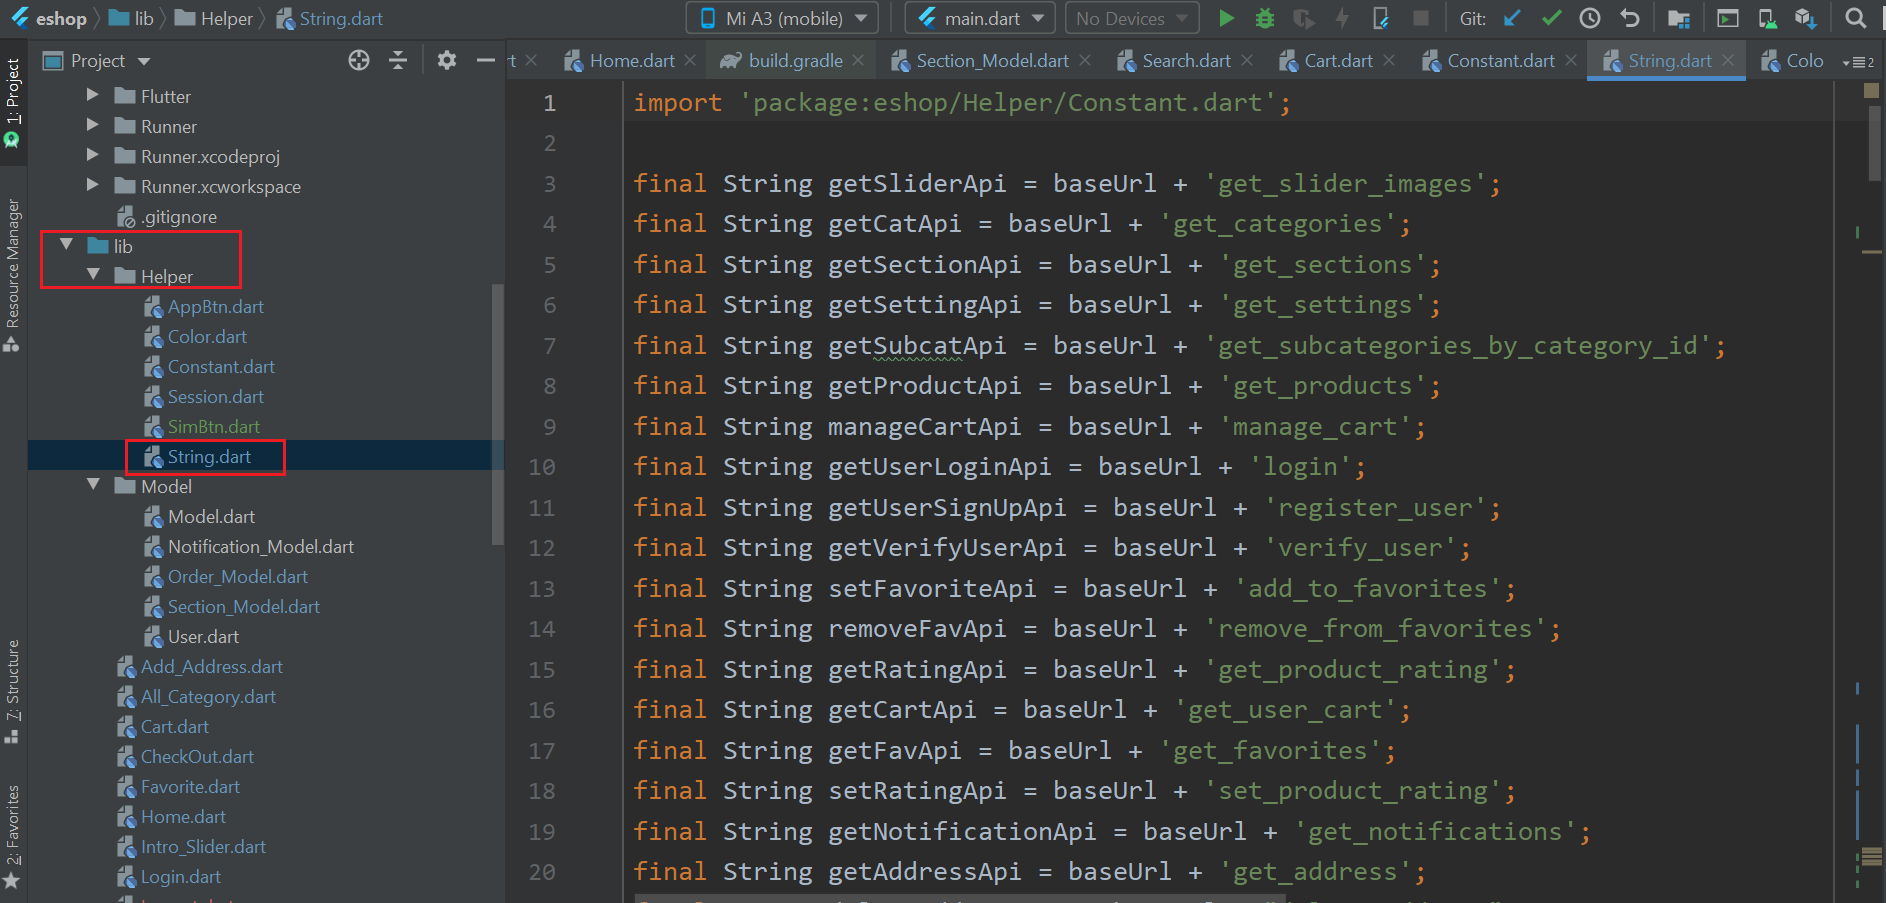Viewport: 1886px width, 903px height.
Task: Open the build.gradle editor tab
Action: 795,61
